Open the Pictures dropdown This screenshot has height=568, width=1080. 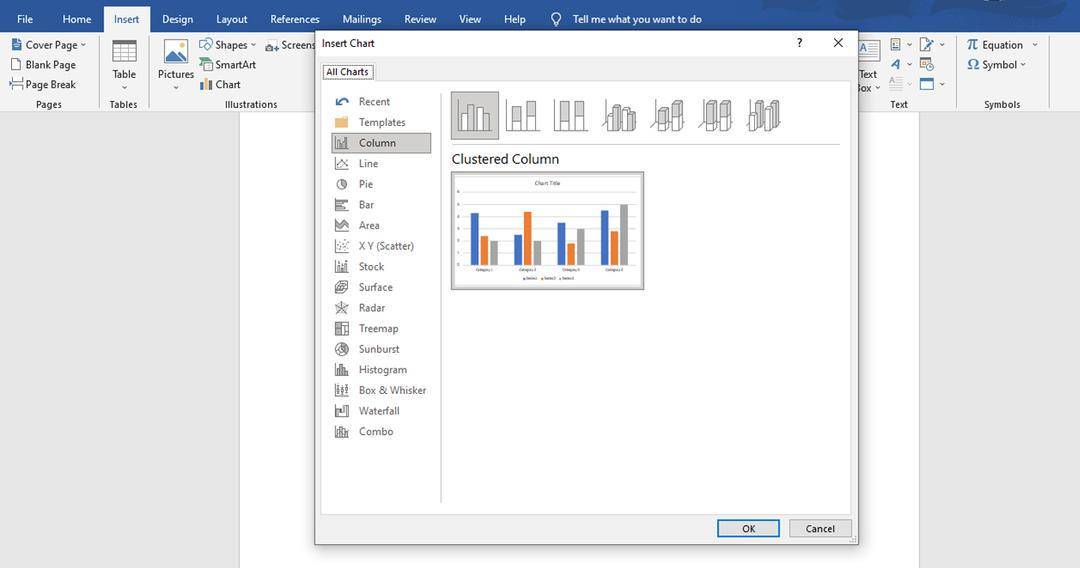[176, 65]
